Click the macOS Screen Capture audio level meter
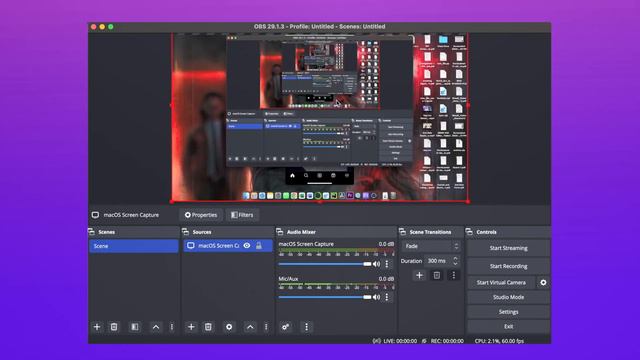This screenshot has width=640, height=360. click(336, 251)
